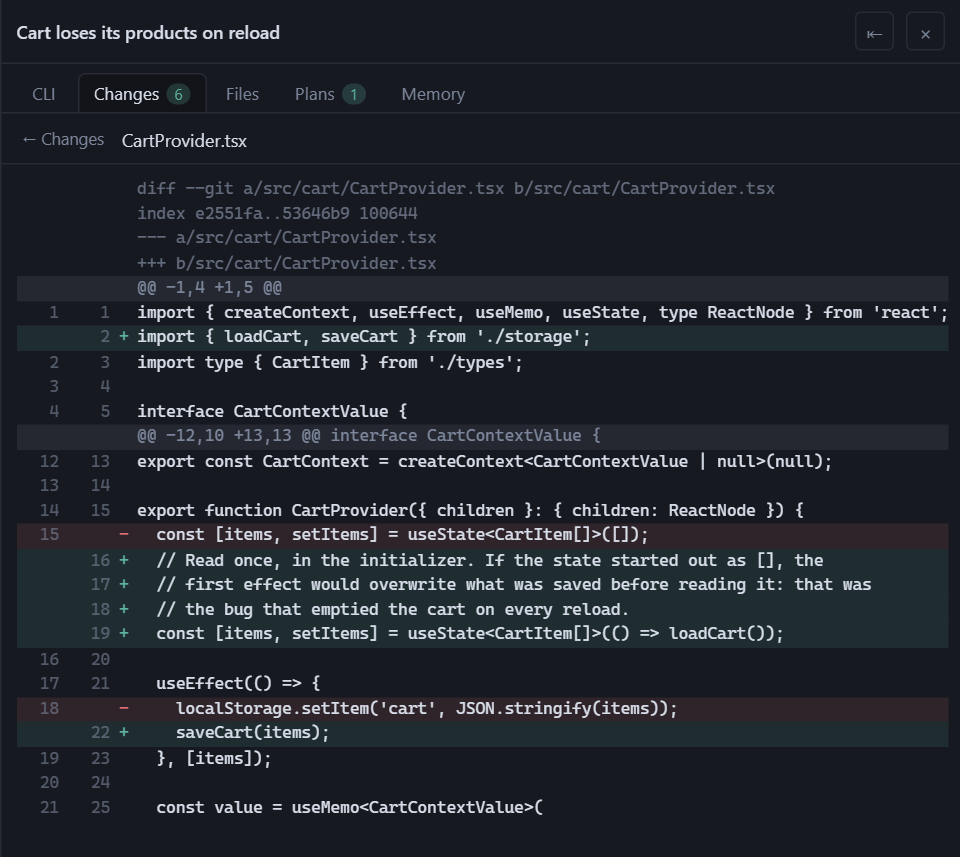Click the comment line '// the bug that emptied the cart'
Screen dimensions: 960x857
[482, 610]
